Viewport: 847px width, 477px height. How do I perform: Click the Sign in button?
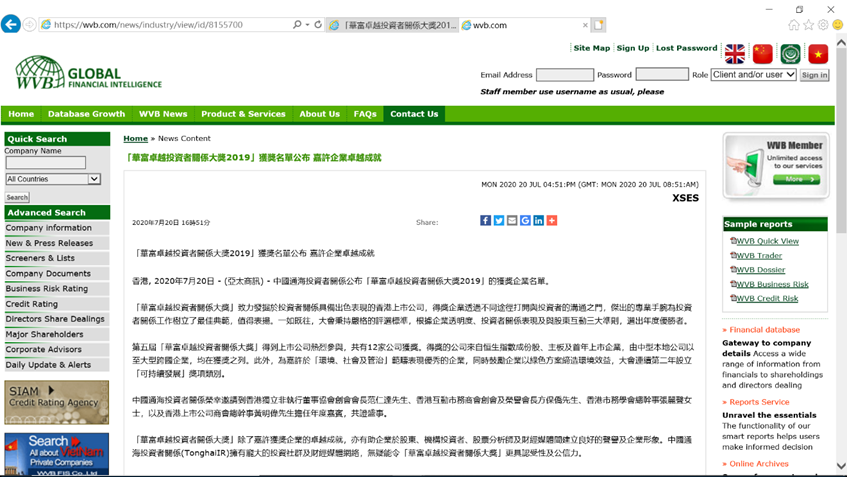(x=814, y=75)
